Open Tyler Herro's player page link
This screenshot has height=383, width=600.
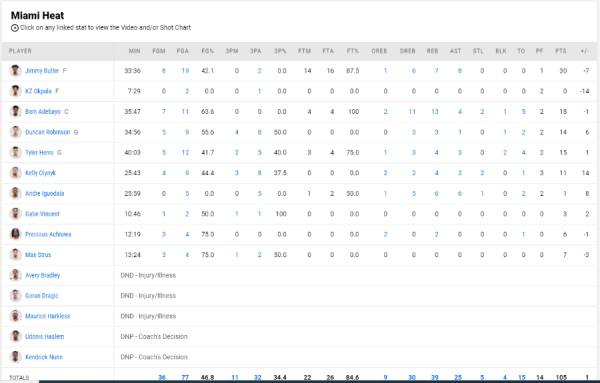click(x=39, y=152)
